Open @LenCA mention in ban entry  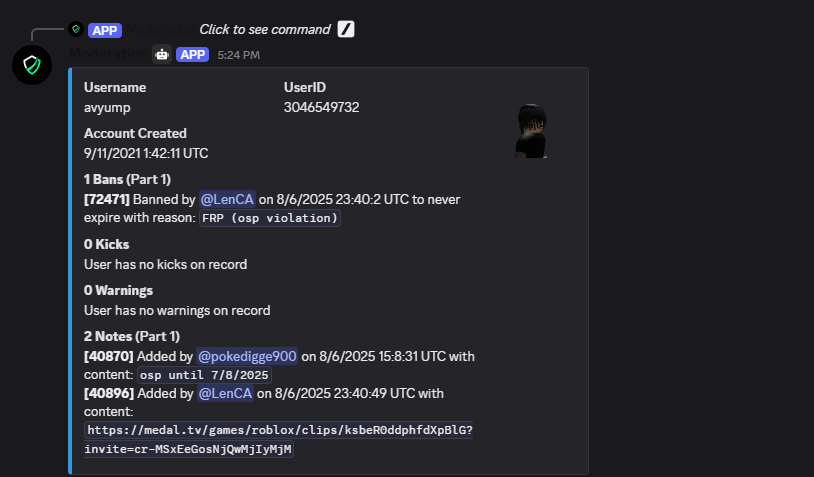pyautogui.click(x=227, y=199)
